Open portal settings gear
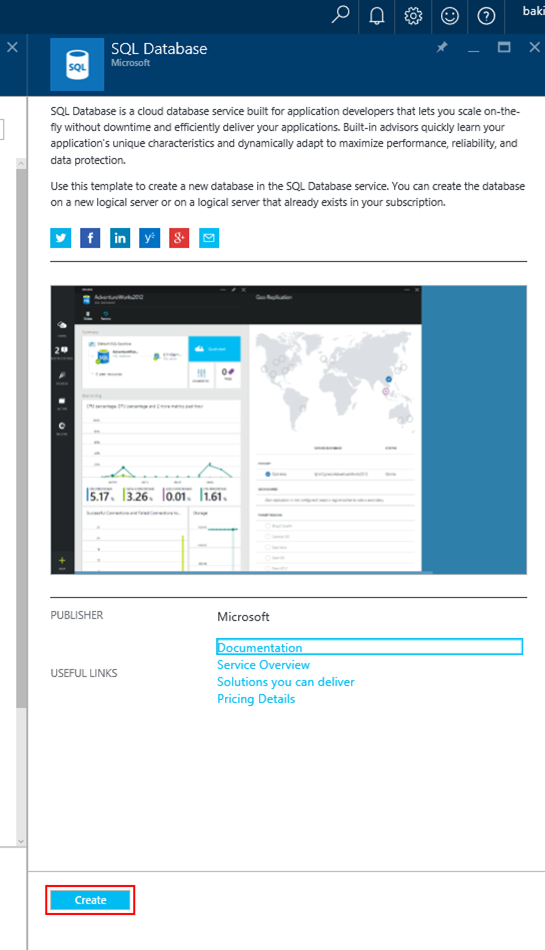The width and height of the screenshot is (545, 950). point(413,16)
